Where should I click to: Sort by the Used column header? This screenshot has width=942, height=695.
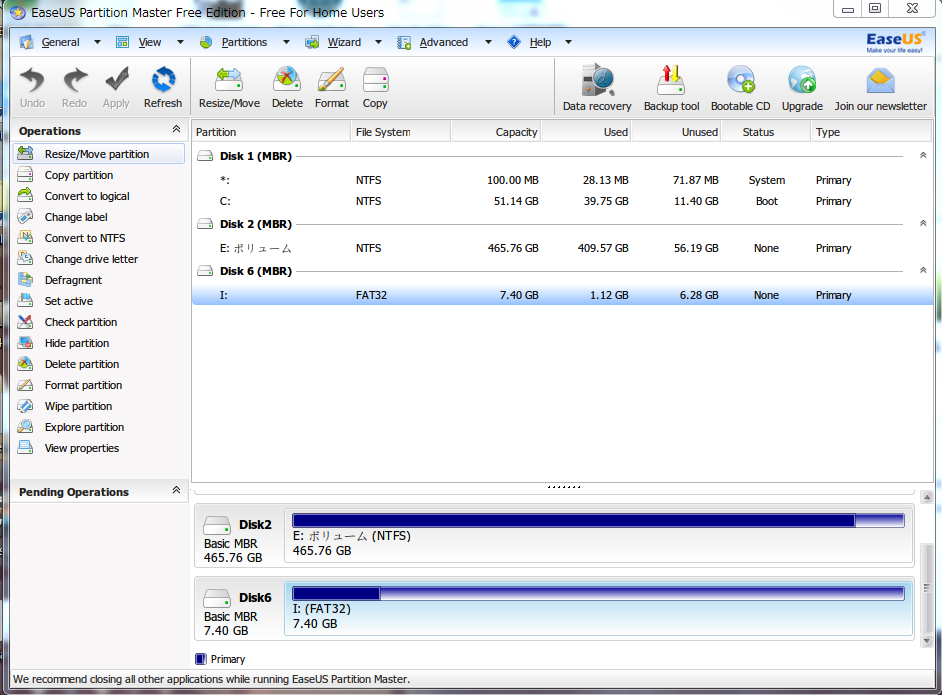click(x=586, y=132)
